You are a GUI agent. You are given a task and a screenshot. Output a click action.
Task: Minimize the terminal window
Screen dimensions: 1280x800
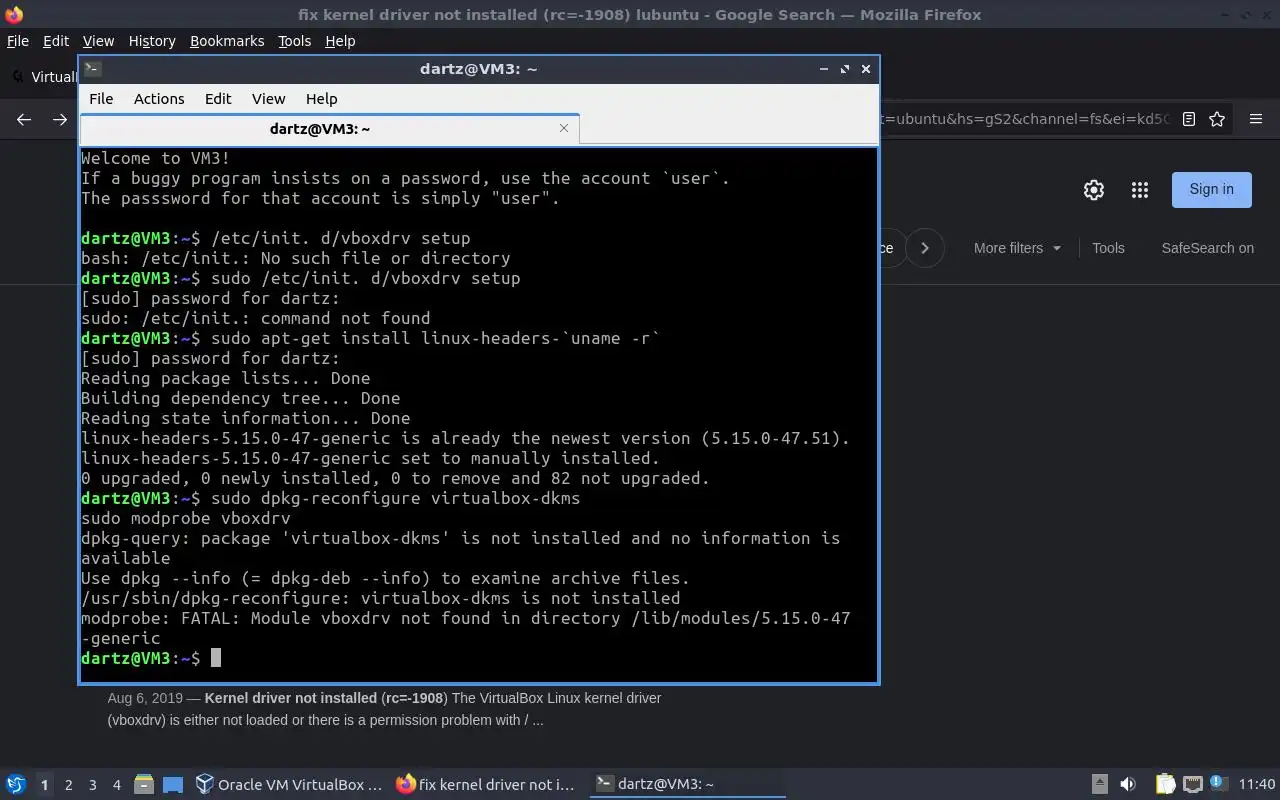824,68
